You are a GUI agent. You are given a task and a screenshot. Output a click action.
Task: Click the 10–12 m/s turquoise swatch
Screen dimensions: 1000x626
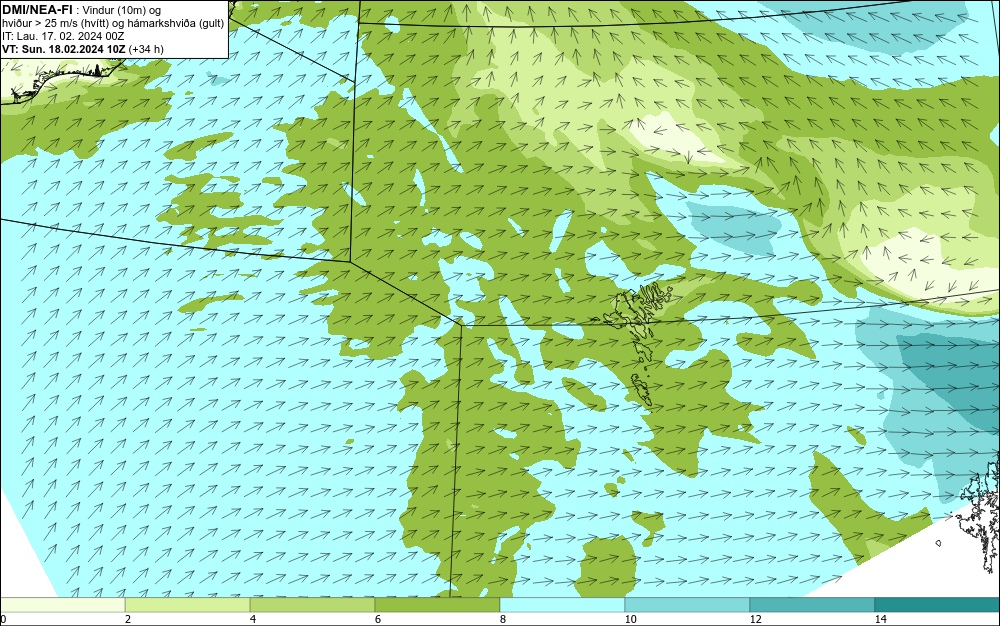(688, 605)
